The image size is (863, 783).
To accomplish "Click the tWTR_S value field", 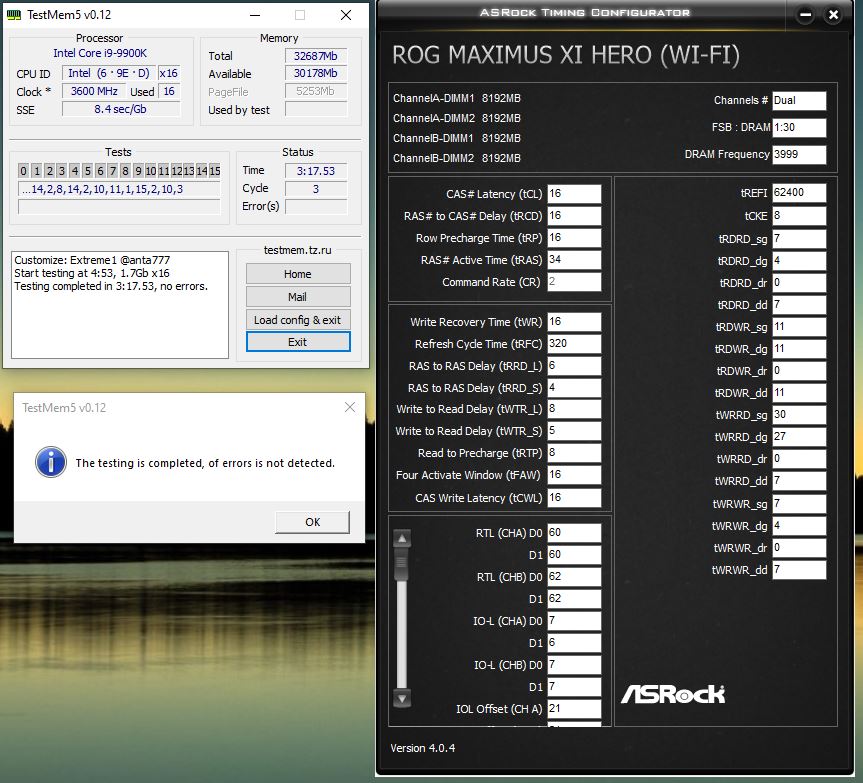I will tap(574, 431).
